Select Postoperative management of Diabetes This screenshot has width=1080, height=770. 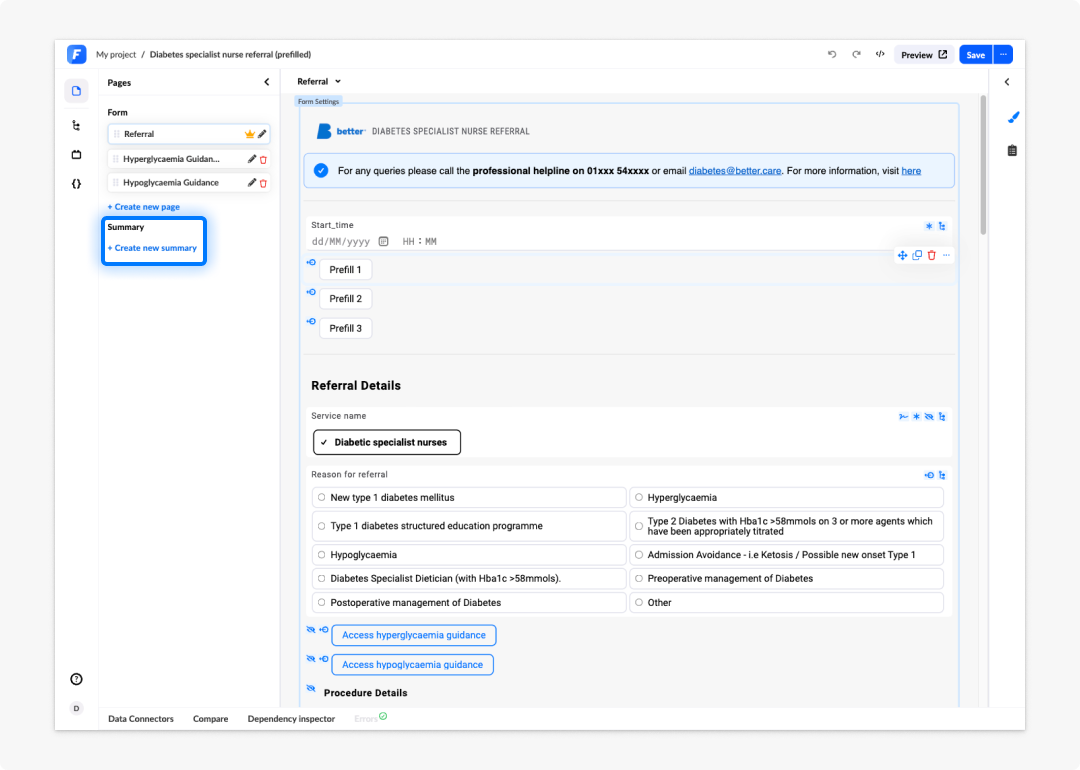point(469,603)
